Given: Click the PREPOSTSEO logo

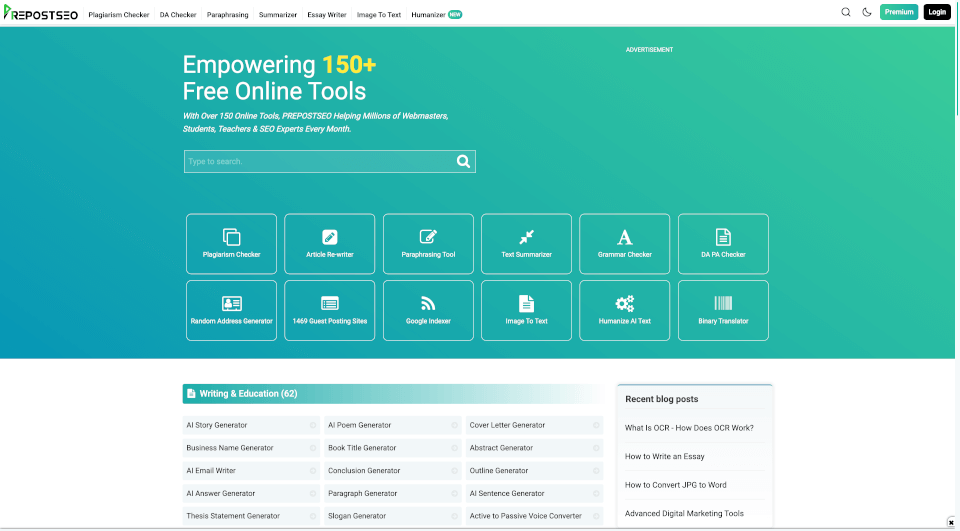Looking at the screenshot, I should point(40,13).
